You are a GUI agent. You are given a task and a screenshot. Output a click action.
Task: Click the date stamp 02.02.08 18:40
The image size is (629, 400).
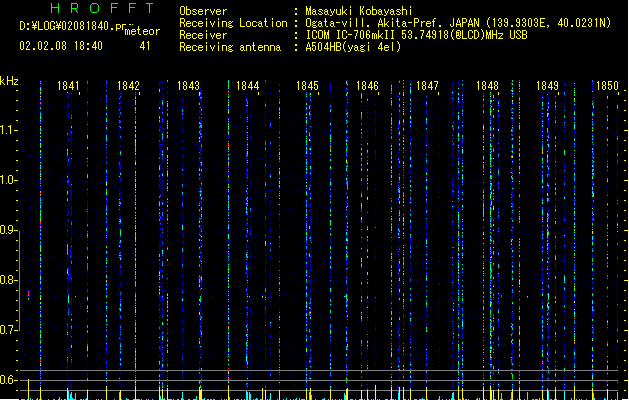pos(61,46)
